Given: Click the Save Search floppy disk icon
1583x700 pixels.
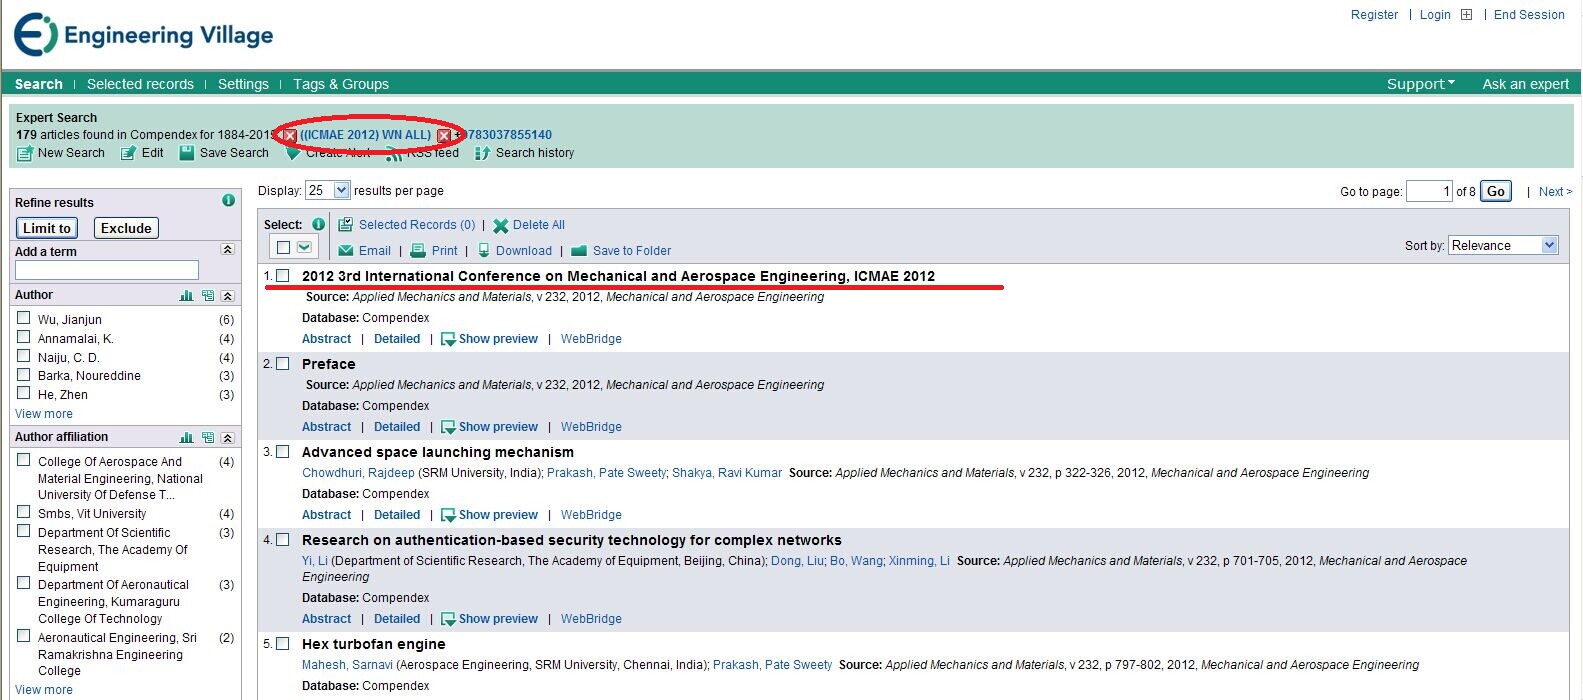Looking at the screenshot, I should pyautogui.click(x=187, y=153).
